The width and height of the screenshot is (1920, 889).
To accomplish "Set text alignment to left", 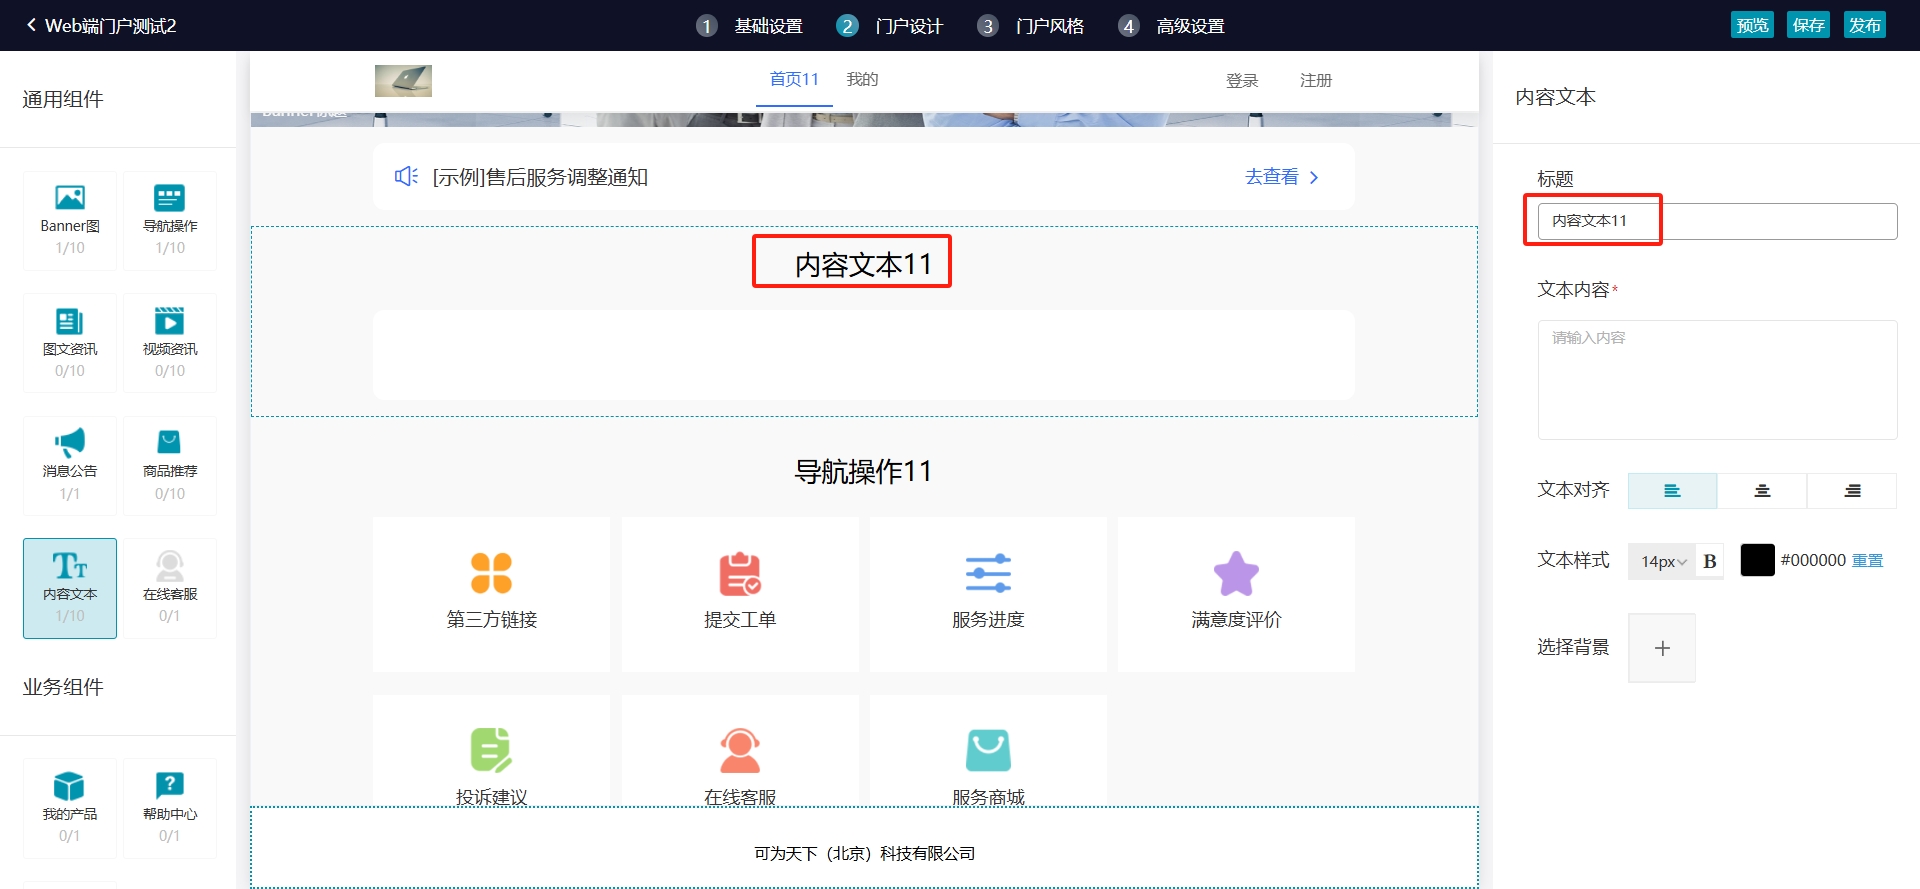I will (x=1672, y=491).
